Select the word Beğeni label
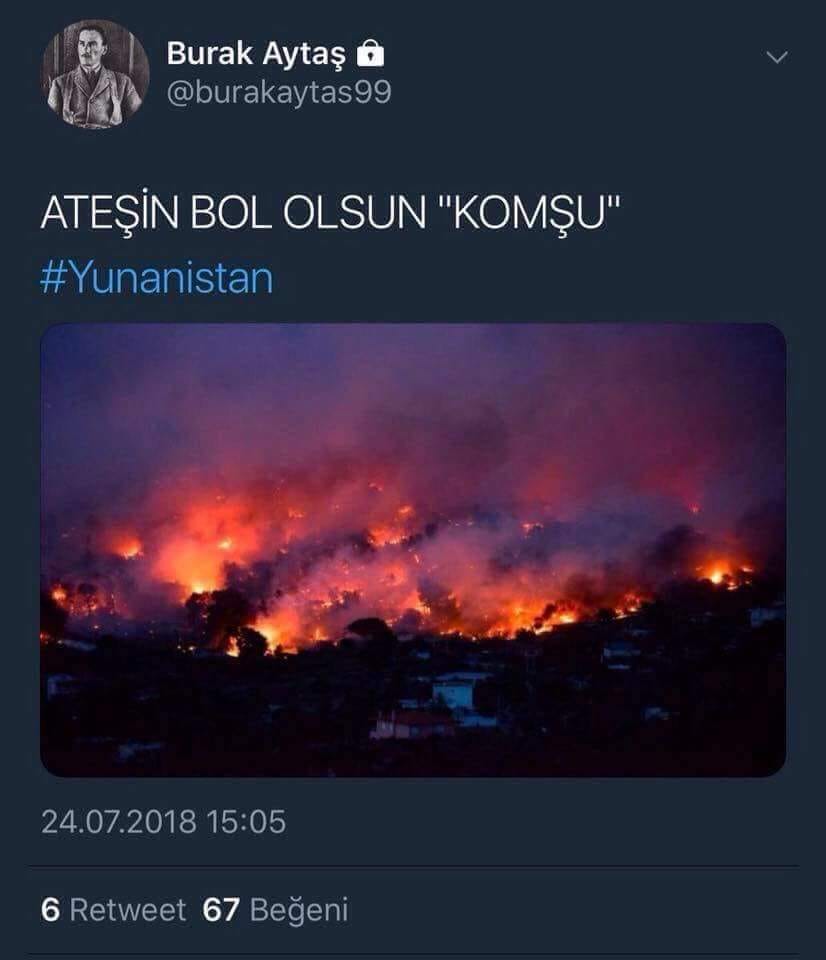This screenshot has height=960, width=826. 299,910
